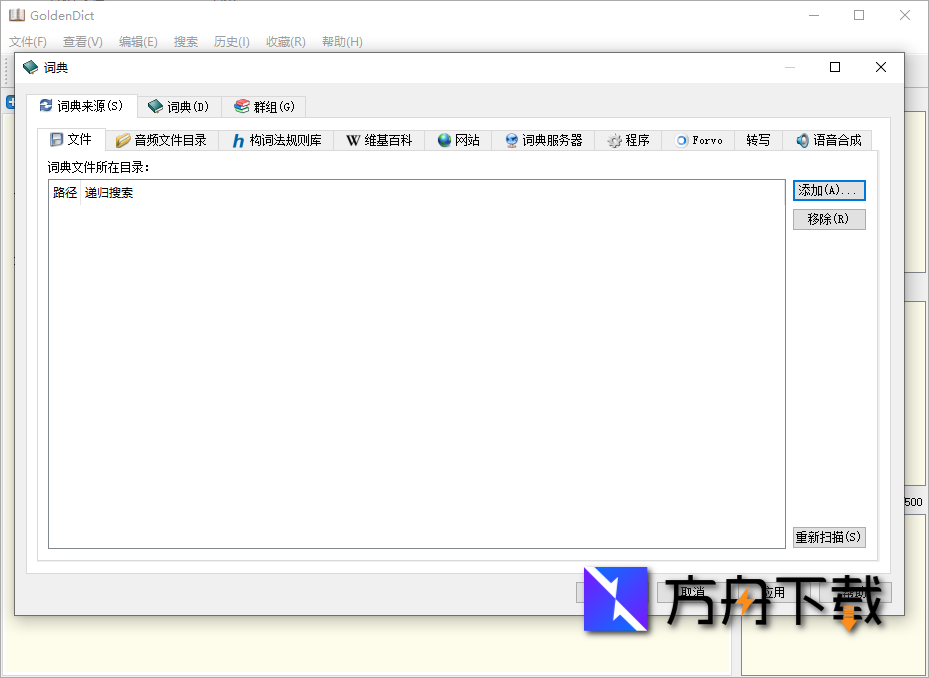Click 添加(A) to add a dictionary directory
This screenshot has height=678, width=929.
coord(829,190)
